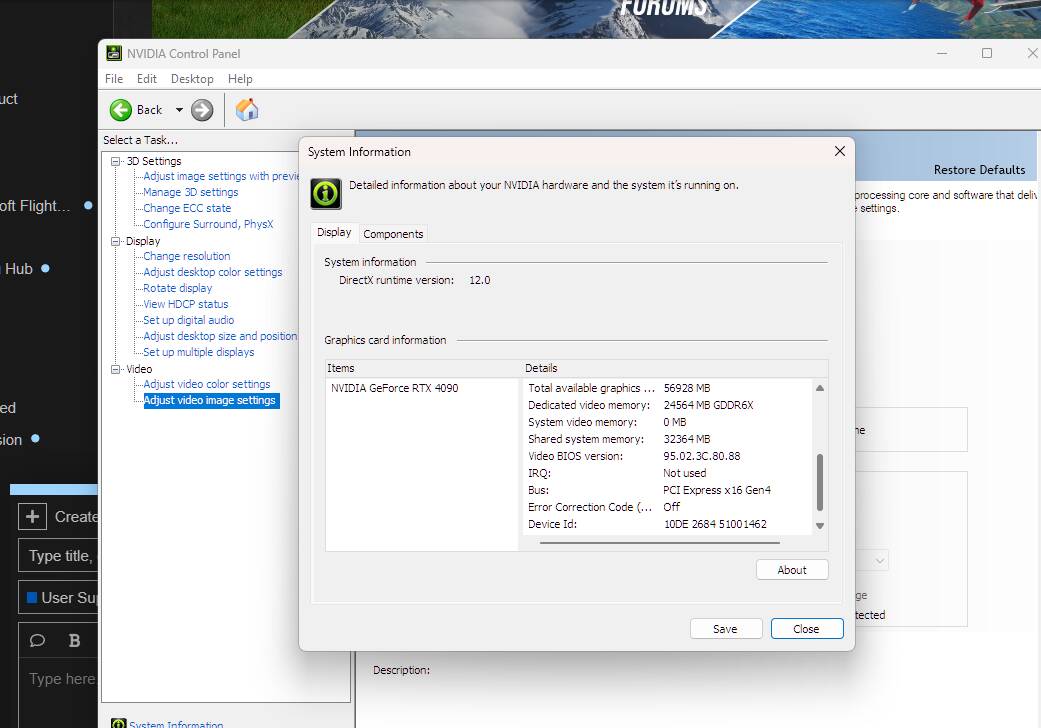Click the Restore Defaults button
1041x728 pixels.
pos(979,170)
